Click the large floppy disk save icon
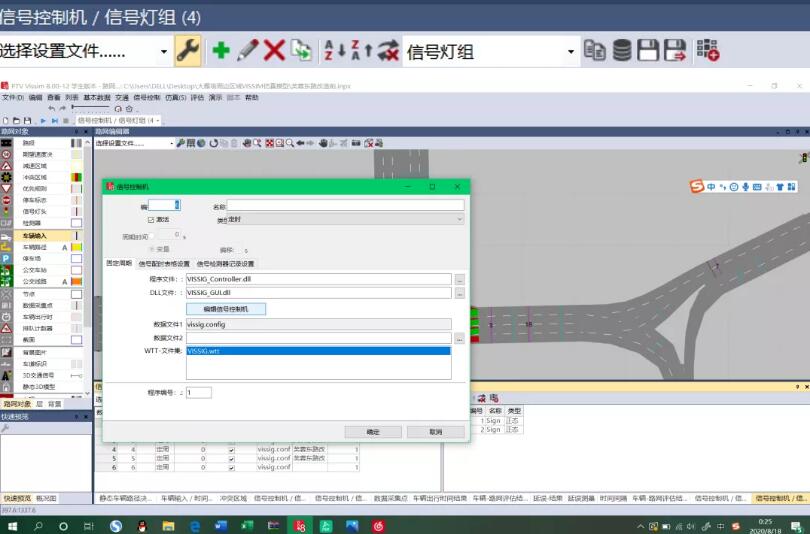 click(648, 51)
